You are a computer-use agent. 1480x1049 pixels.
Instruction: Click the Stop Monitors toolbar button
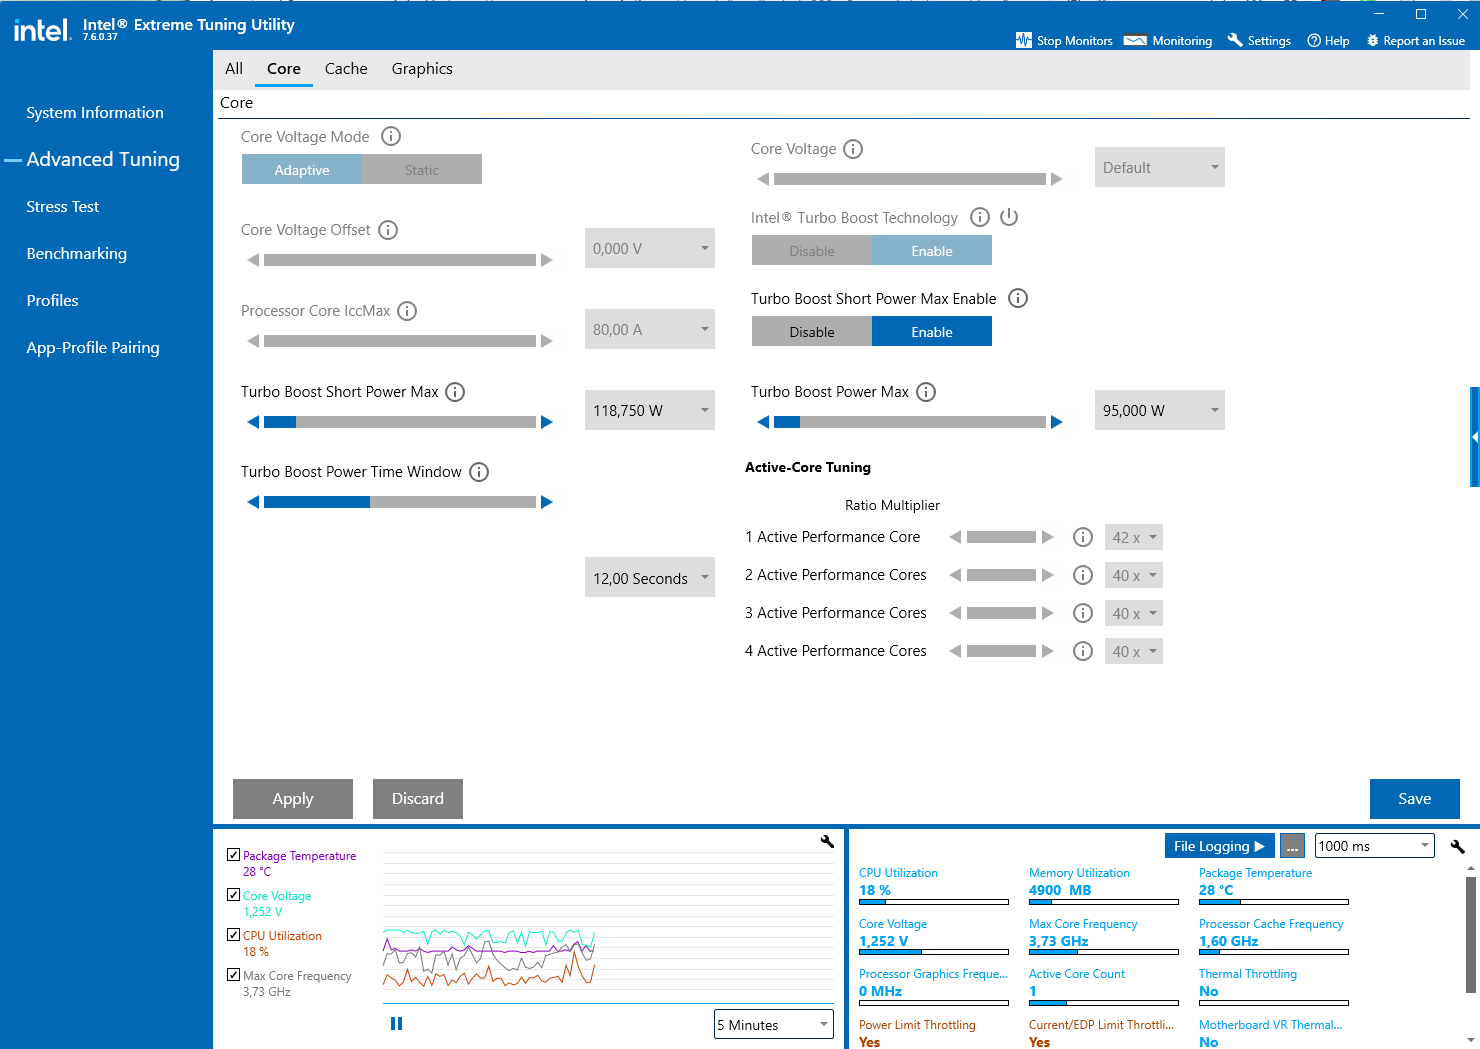pyautogui.click(x=1064, y=40)
